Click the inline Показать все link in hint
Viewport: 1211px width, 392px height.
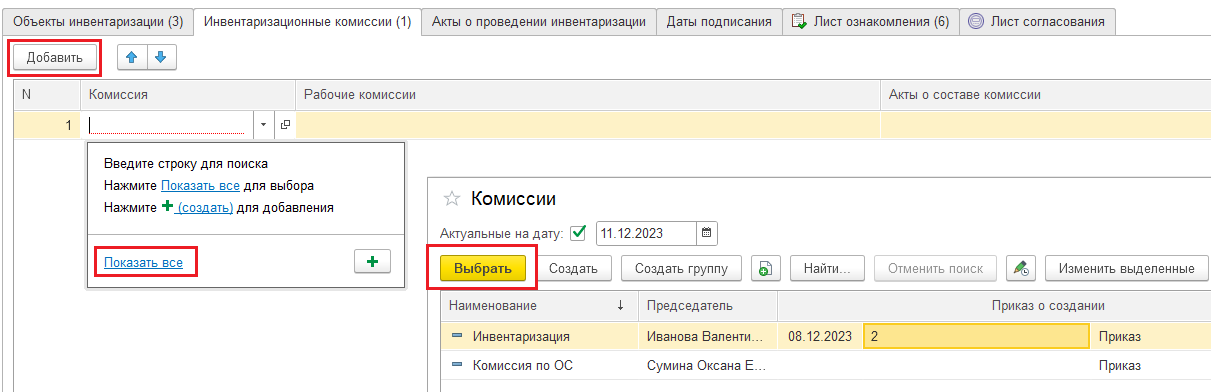[x=200, y=185]
